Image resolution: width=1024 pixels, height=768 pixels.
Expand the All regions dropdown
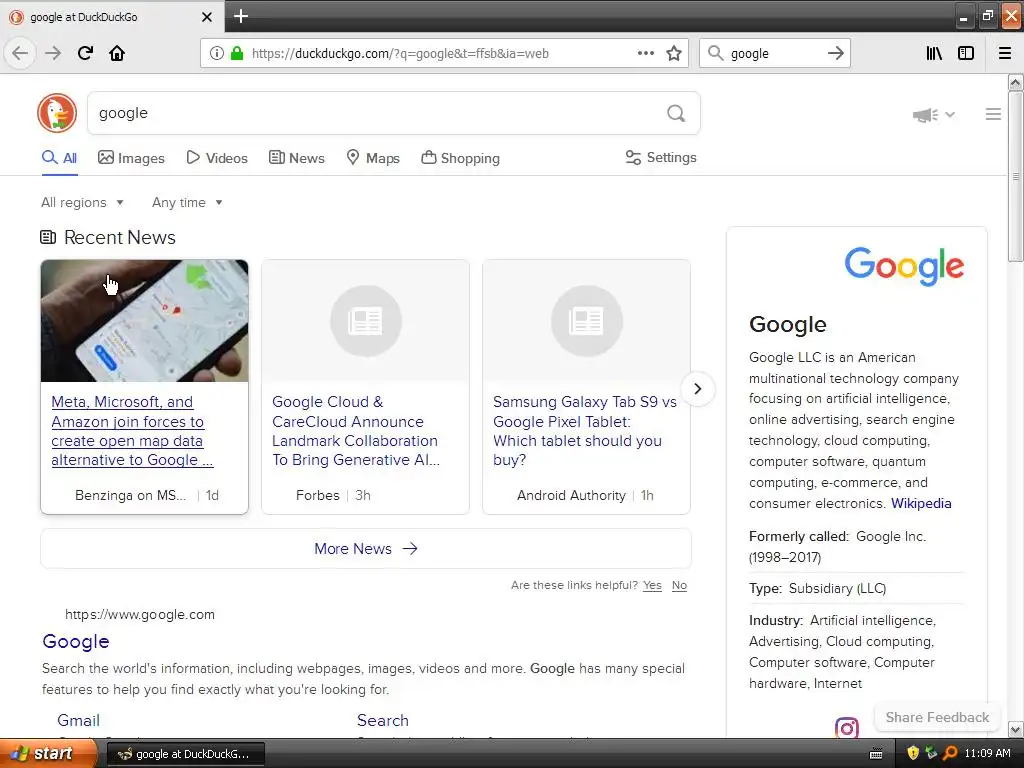click(82, 202)
